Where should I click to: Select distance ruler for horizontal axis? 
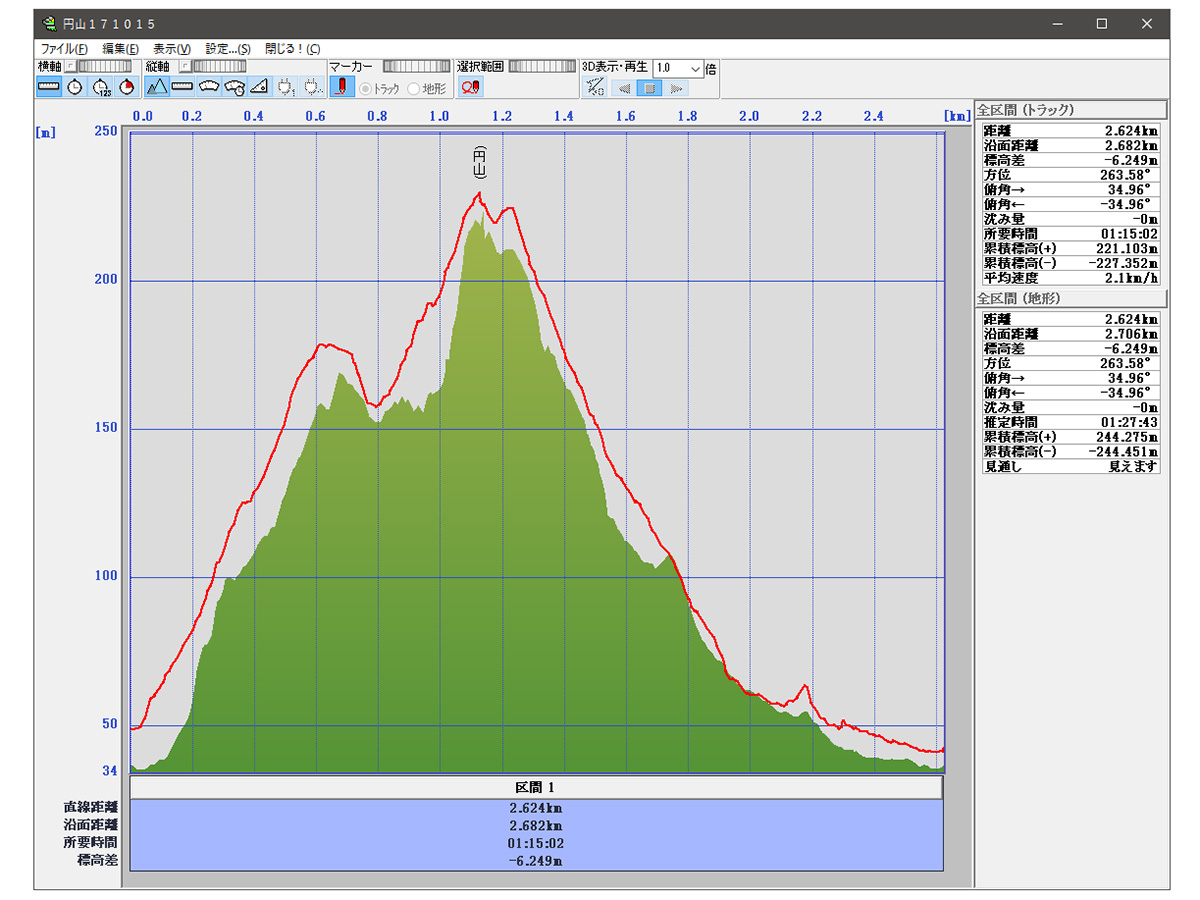pos(49,87)
